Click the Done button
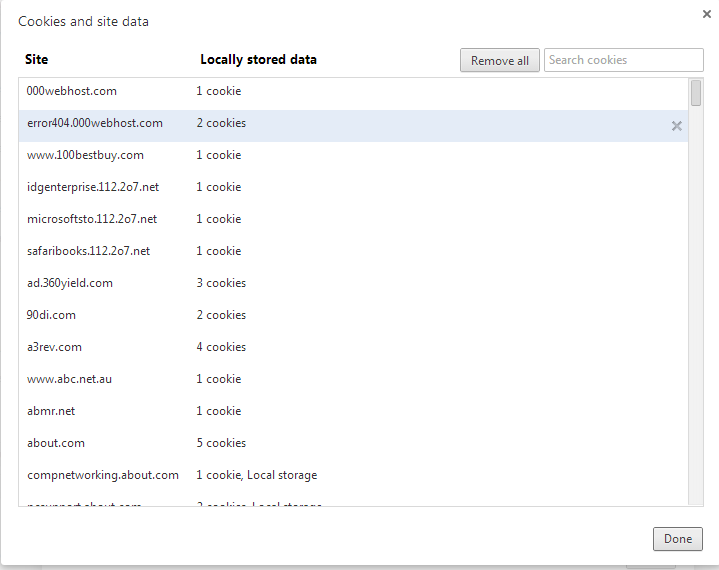Screen dimensions: 719x570 pyautogui.click(x=677, y=538)
